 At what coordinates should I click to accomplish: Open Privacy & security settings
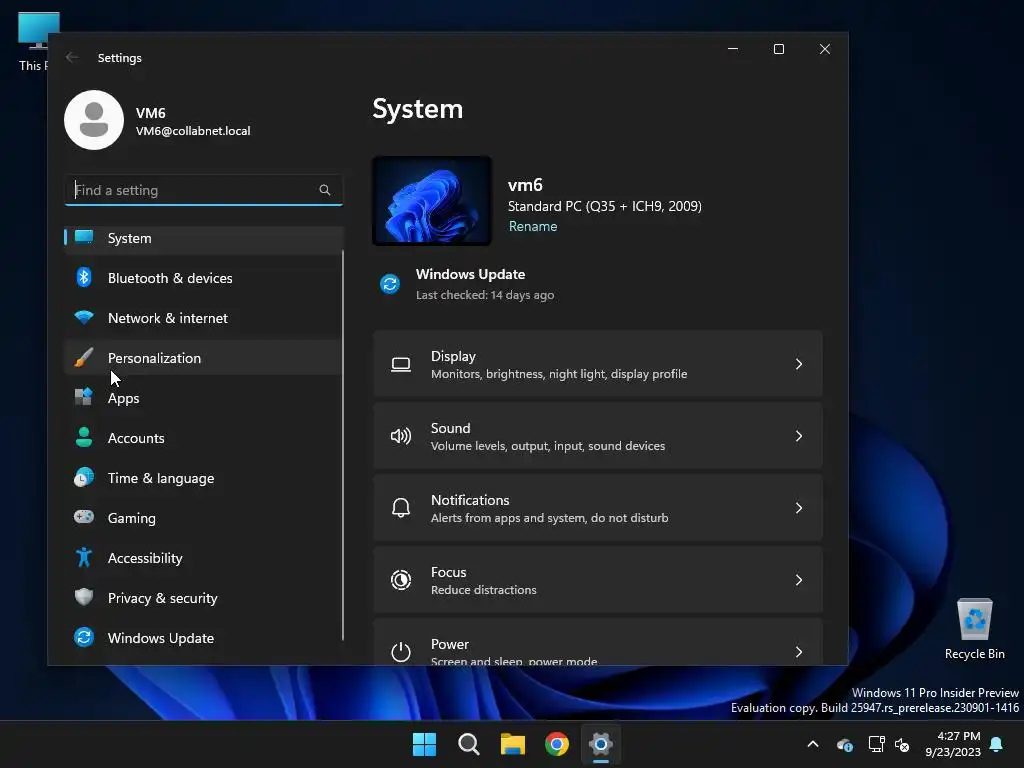204,598
